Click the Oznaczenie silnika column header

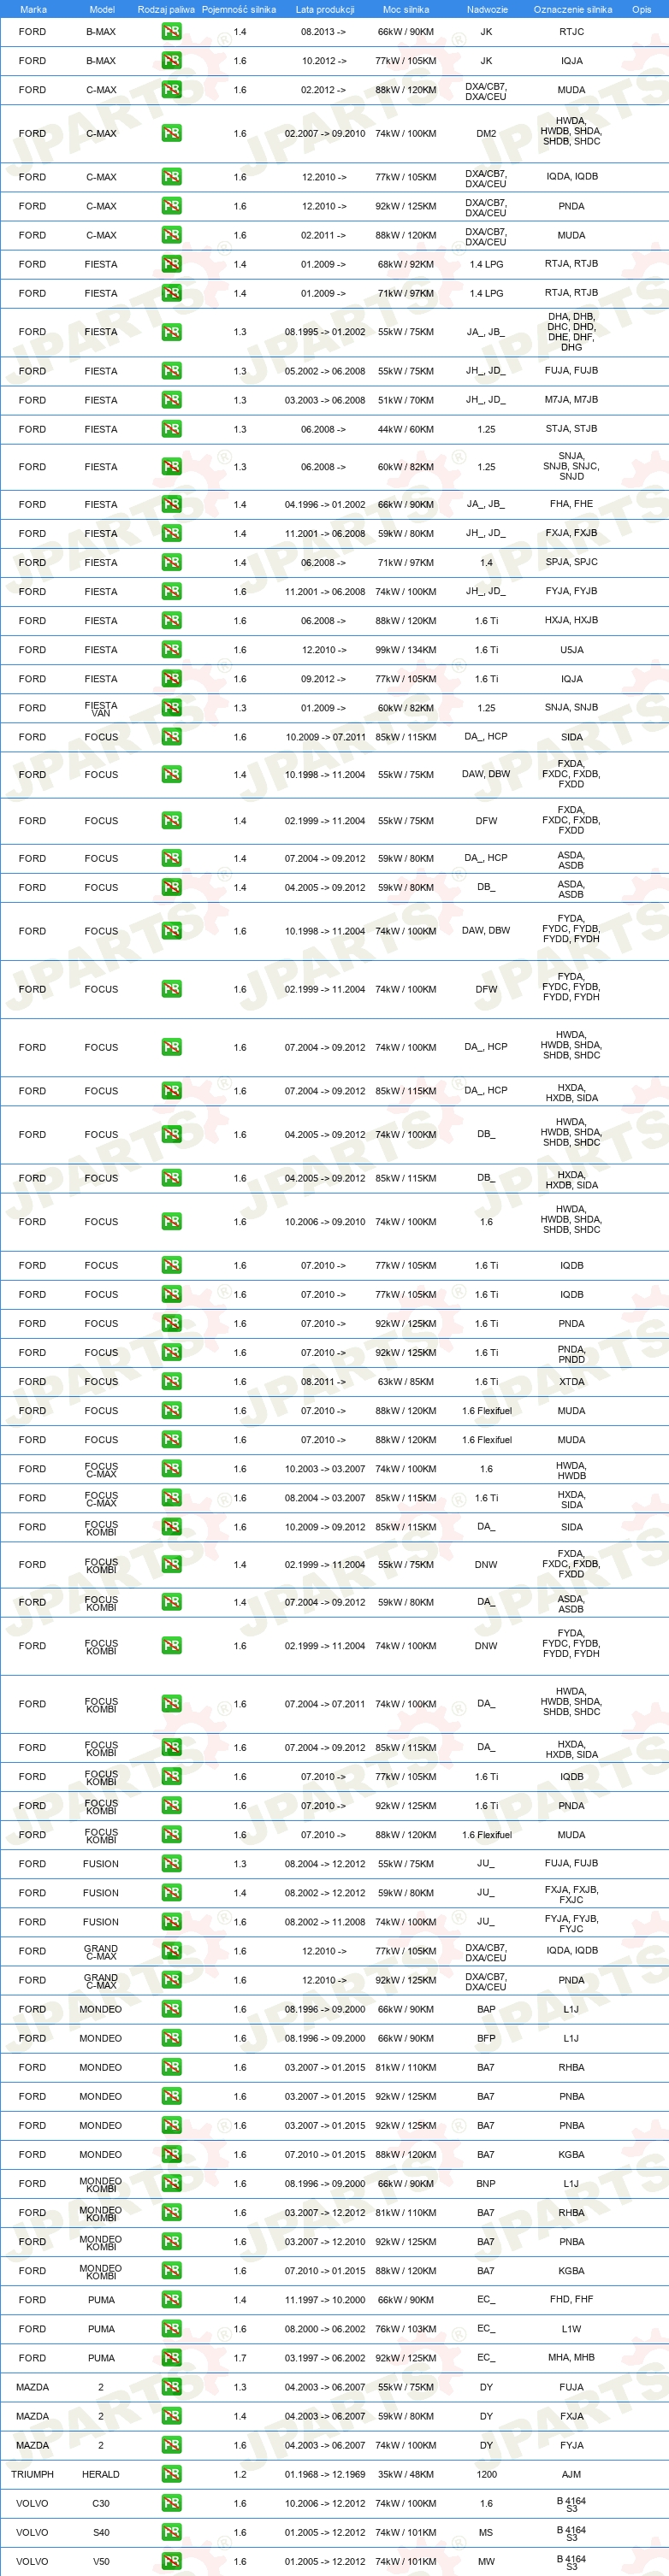573,9
